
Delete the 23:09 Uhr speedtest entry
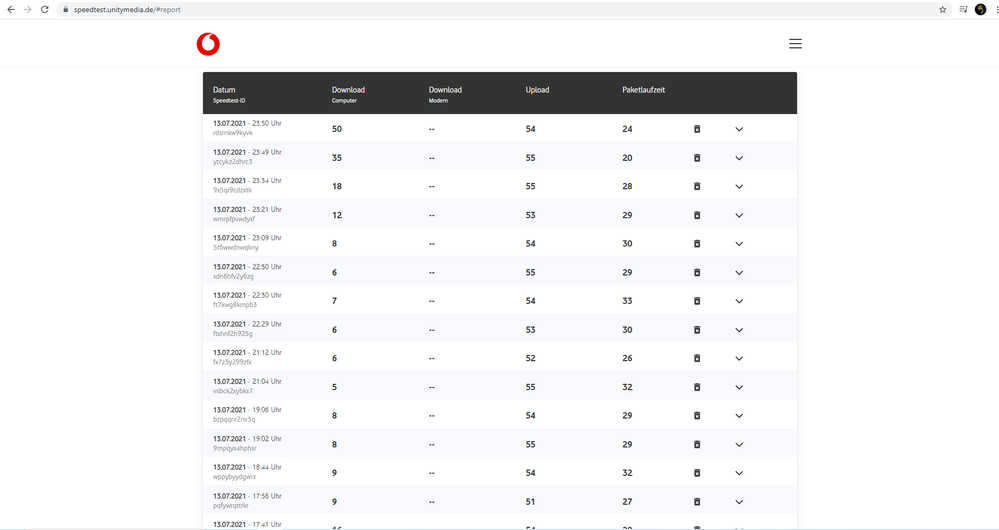[697, 244]
